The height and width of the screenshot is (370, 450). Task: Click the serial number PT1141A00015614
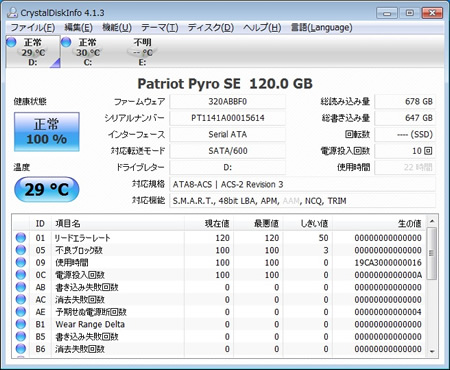[228, 118]
